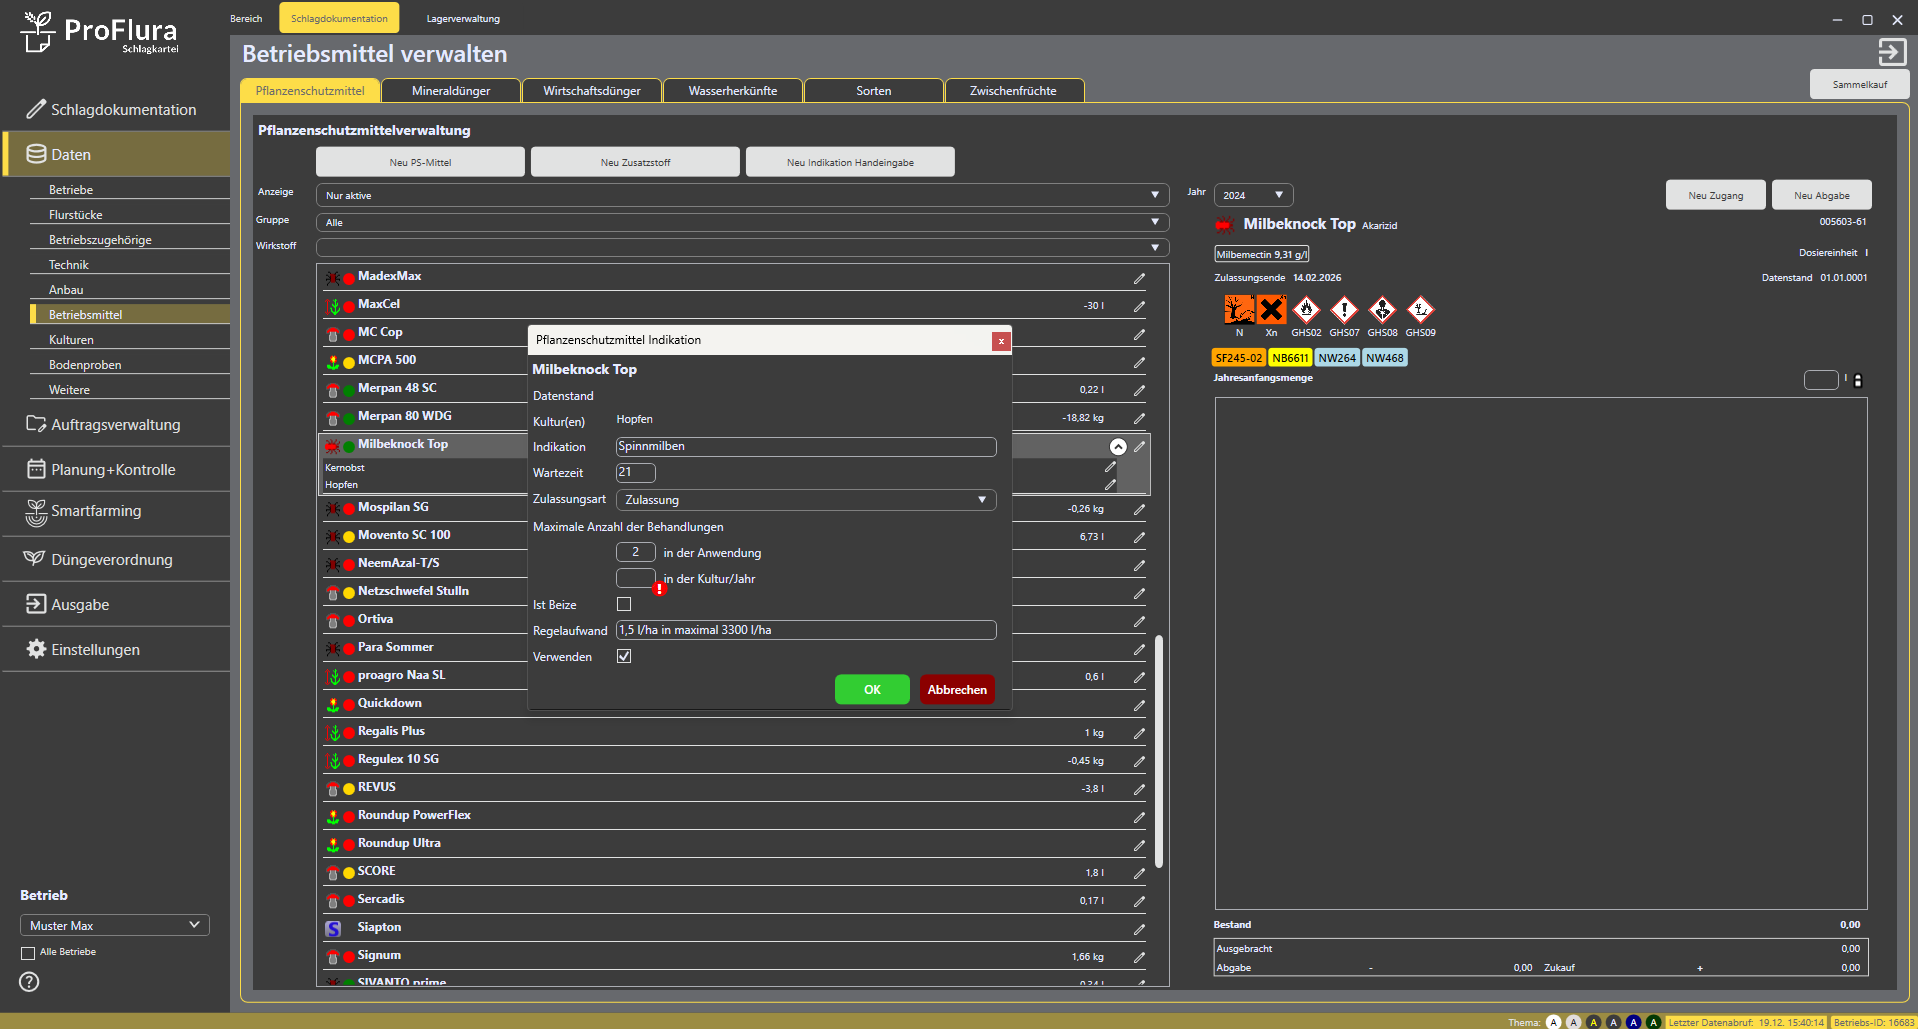This screenshot has width=1918, height=1029.
Task: Select the dark blue theme swatch
Action: coord(1633,1022)
